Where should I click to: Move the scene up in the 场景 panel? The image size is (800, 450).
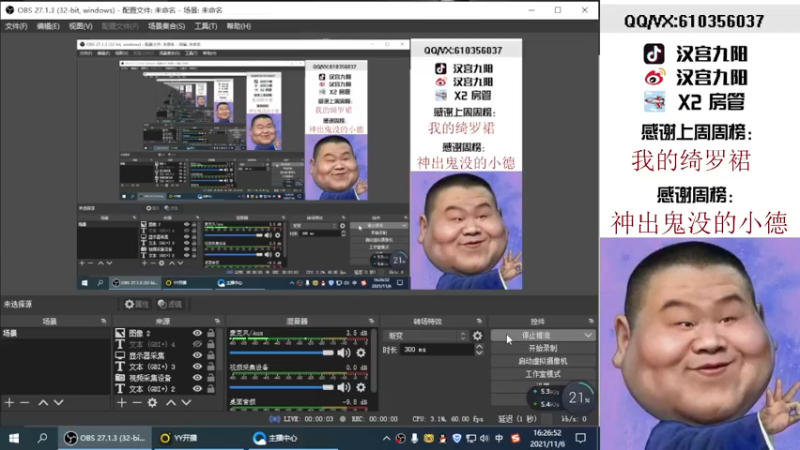[x=43, y=403]
